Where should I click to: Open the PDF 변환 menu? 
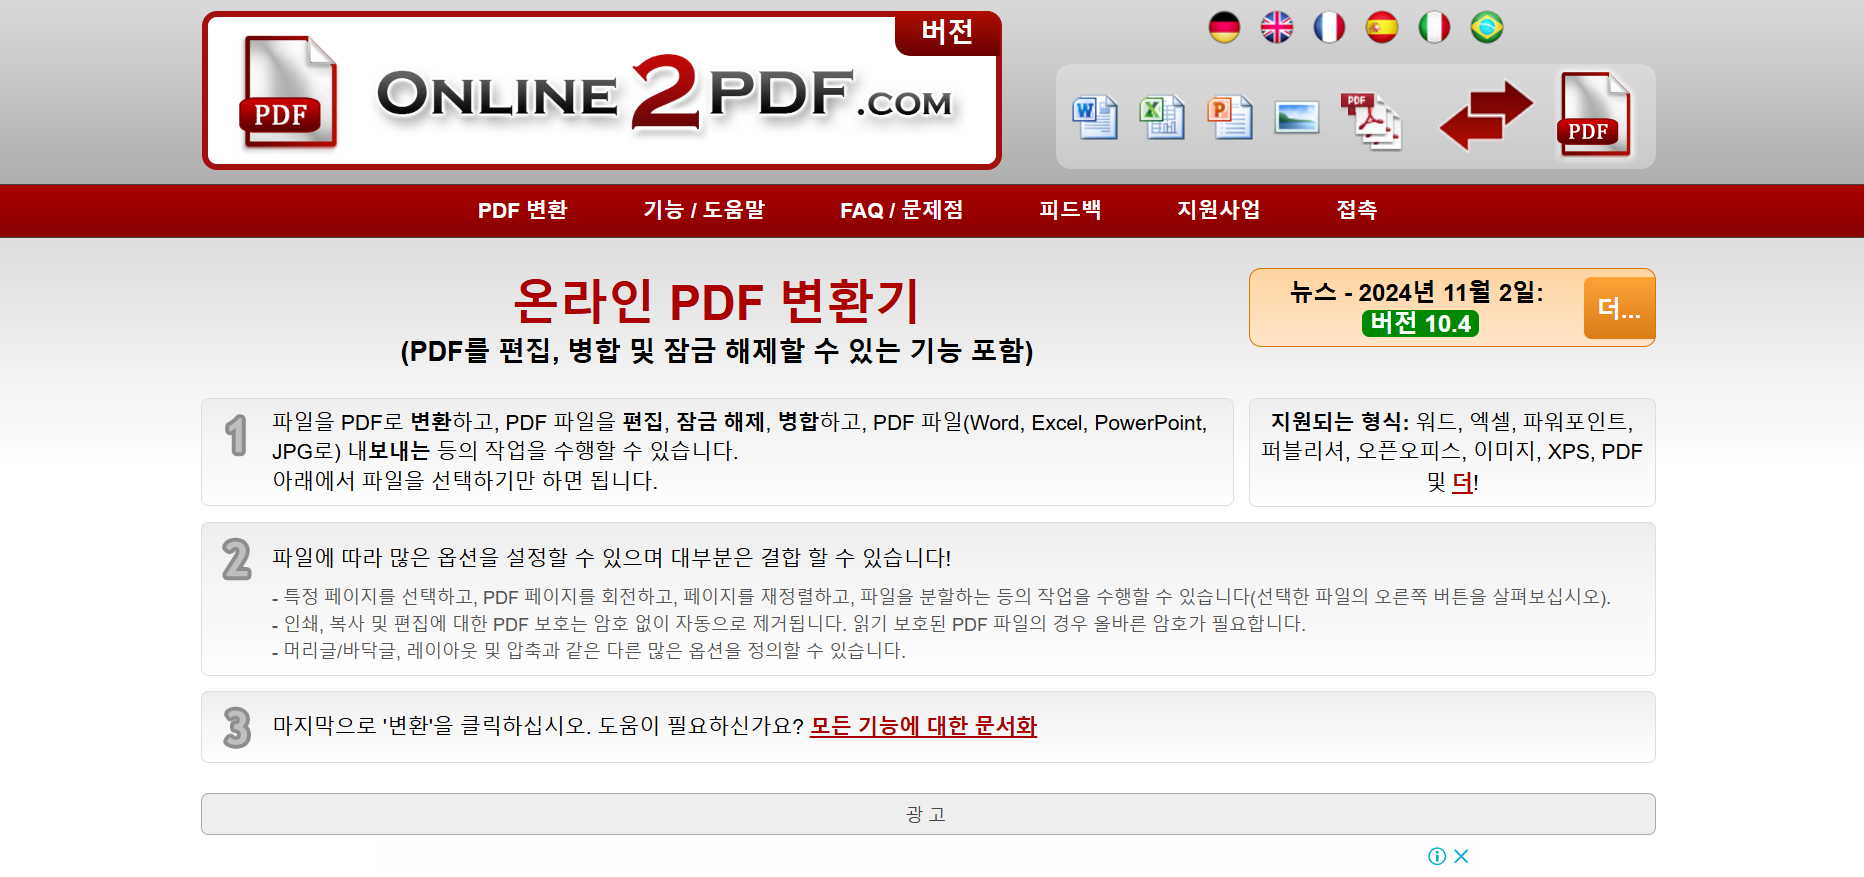coord(522,210)
